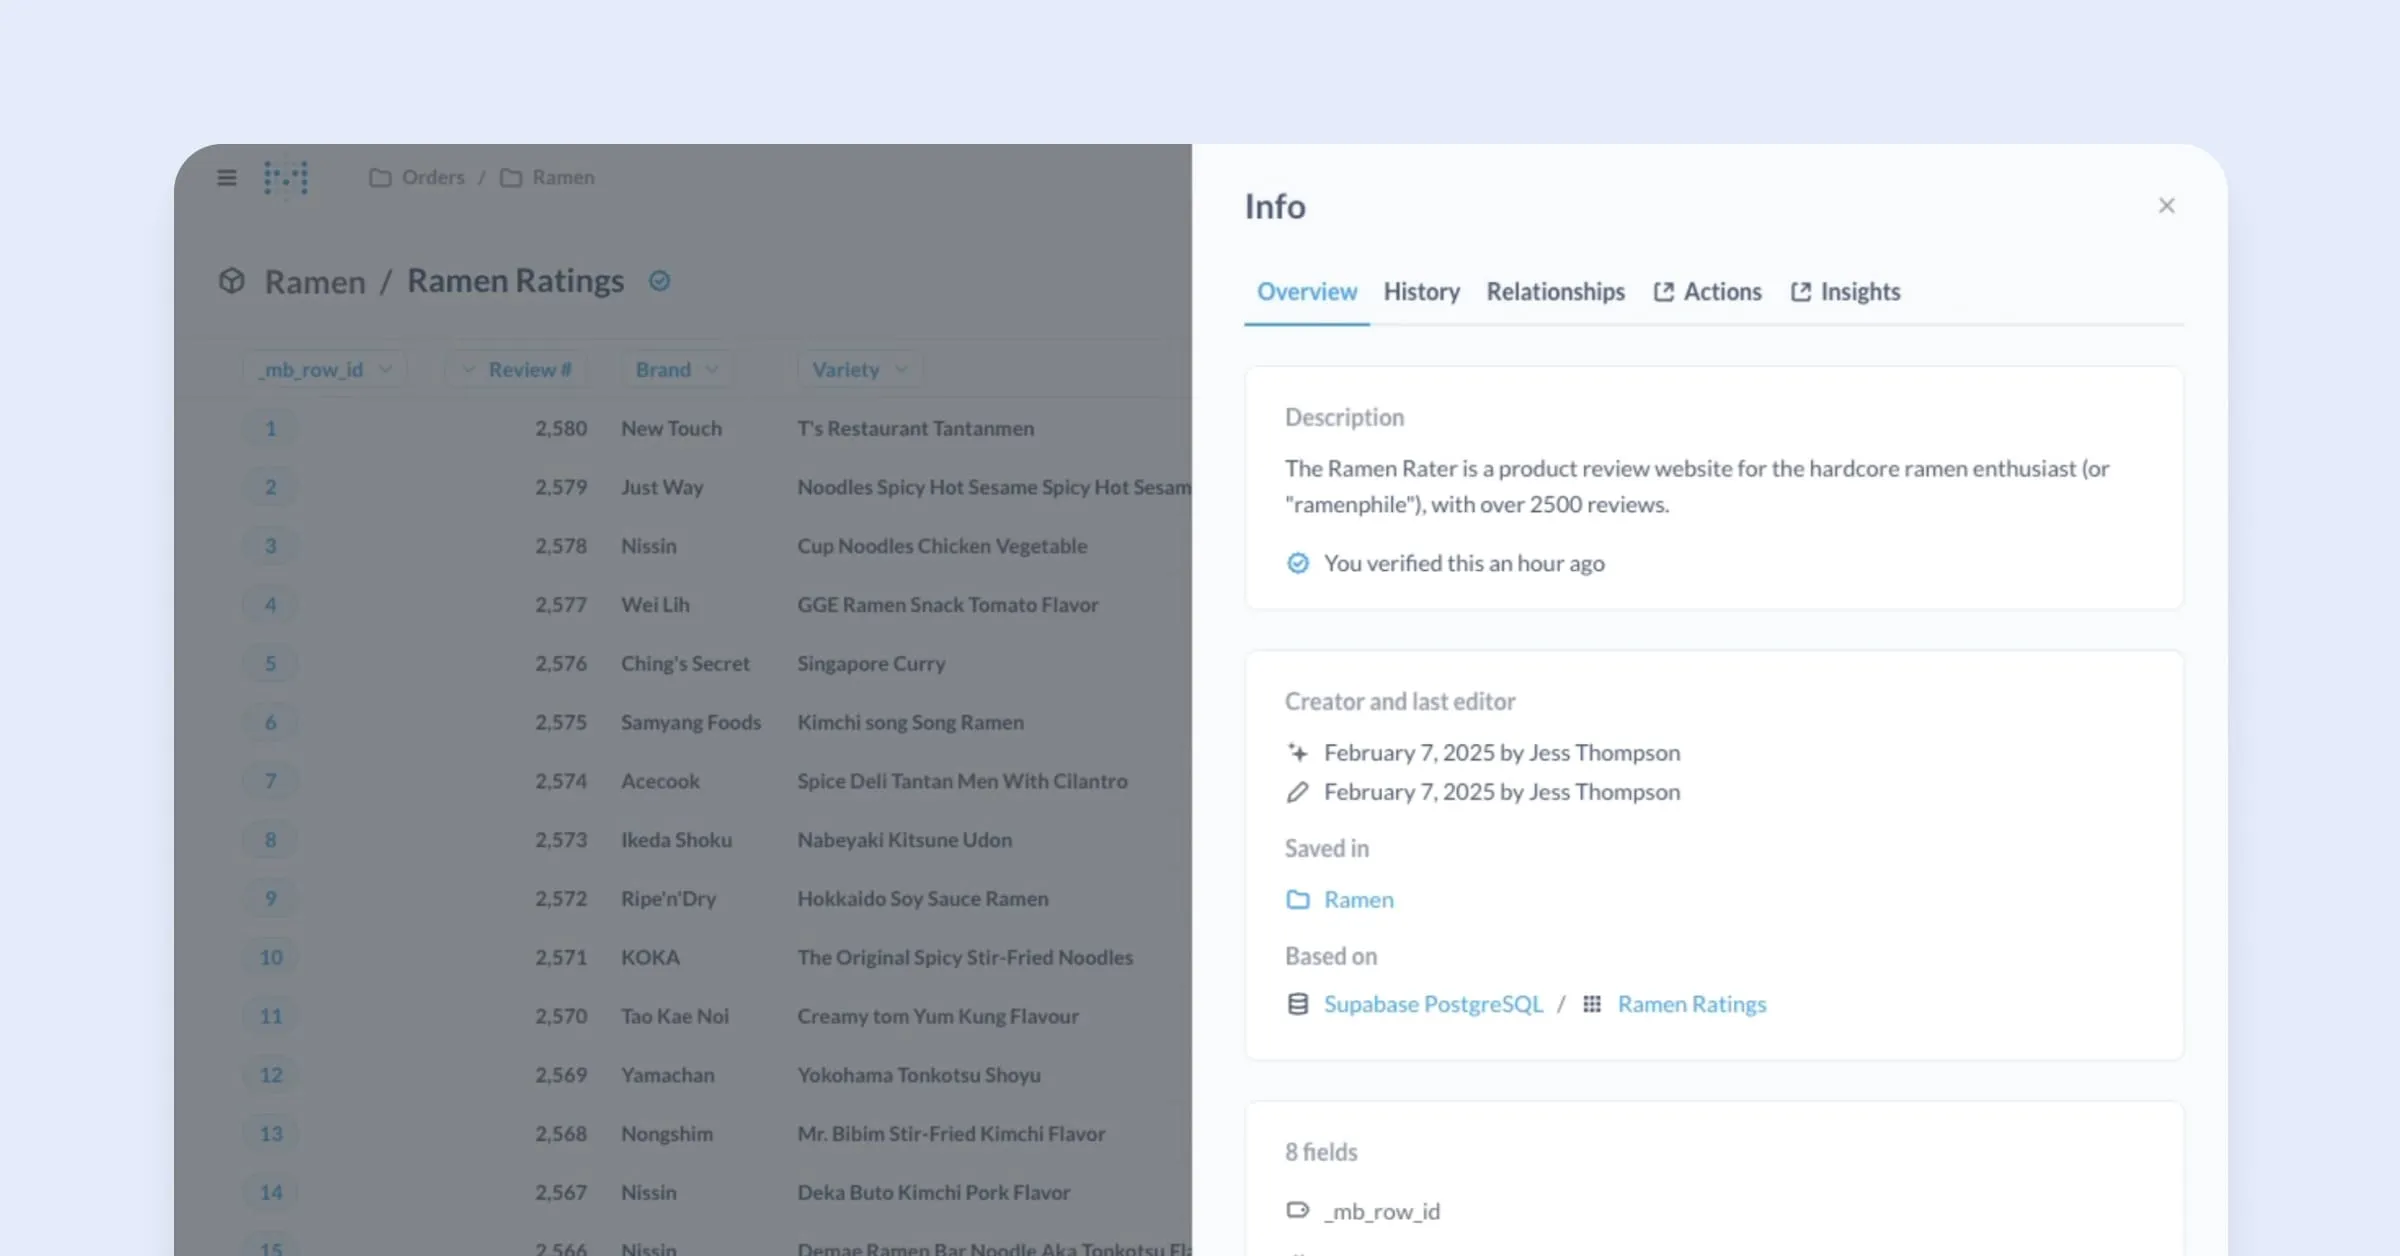This screenshot has height=1256, width=2400.
Task: Toggle verification via the verified check mark
Action: point(1297,563)
